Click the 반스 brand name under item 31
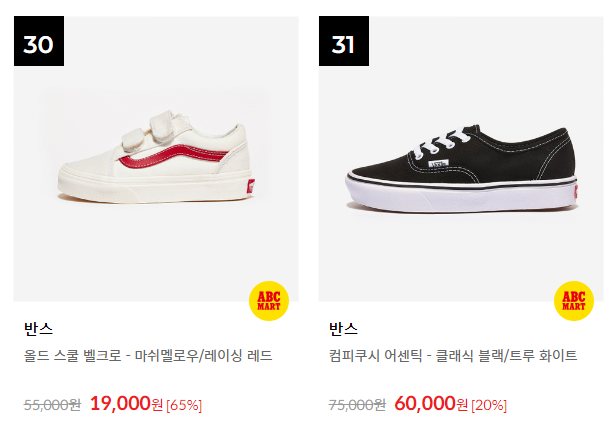The image size is (613, 425). point(343,328)
